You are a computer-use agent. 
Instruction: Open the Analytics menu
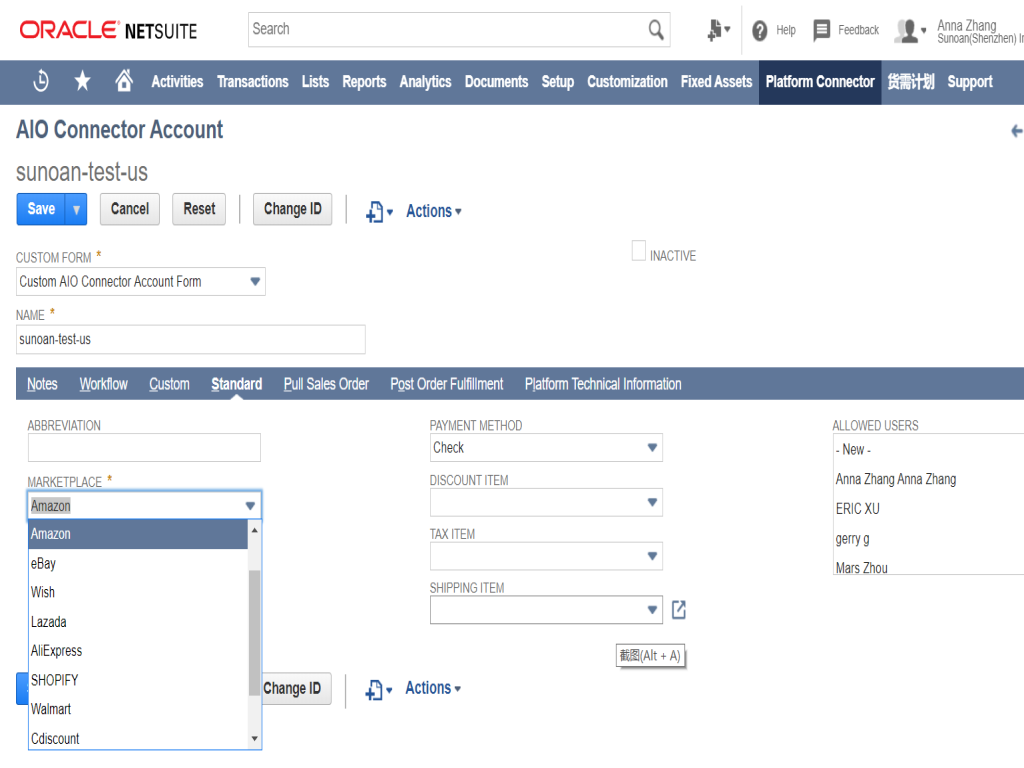pyautogui.click(x=425, y=82)
